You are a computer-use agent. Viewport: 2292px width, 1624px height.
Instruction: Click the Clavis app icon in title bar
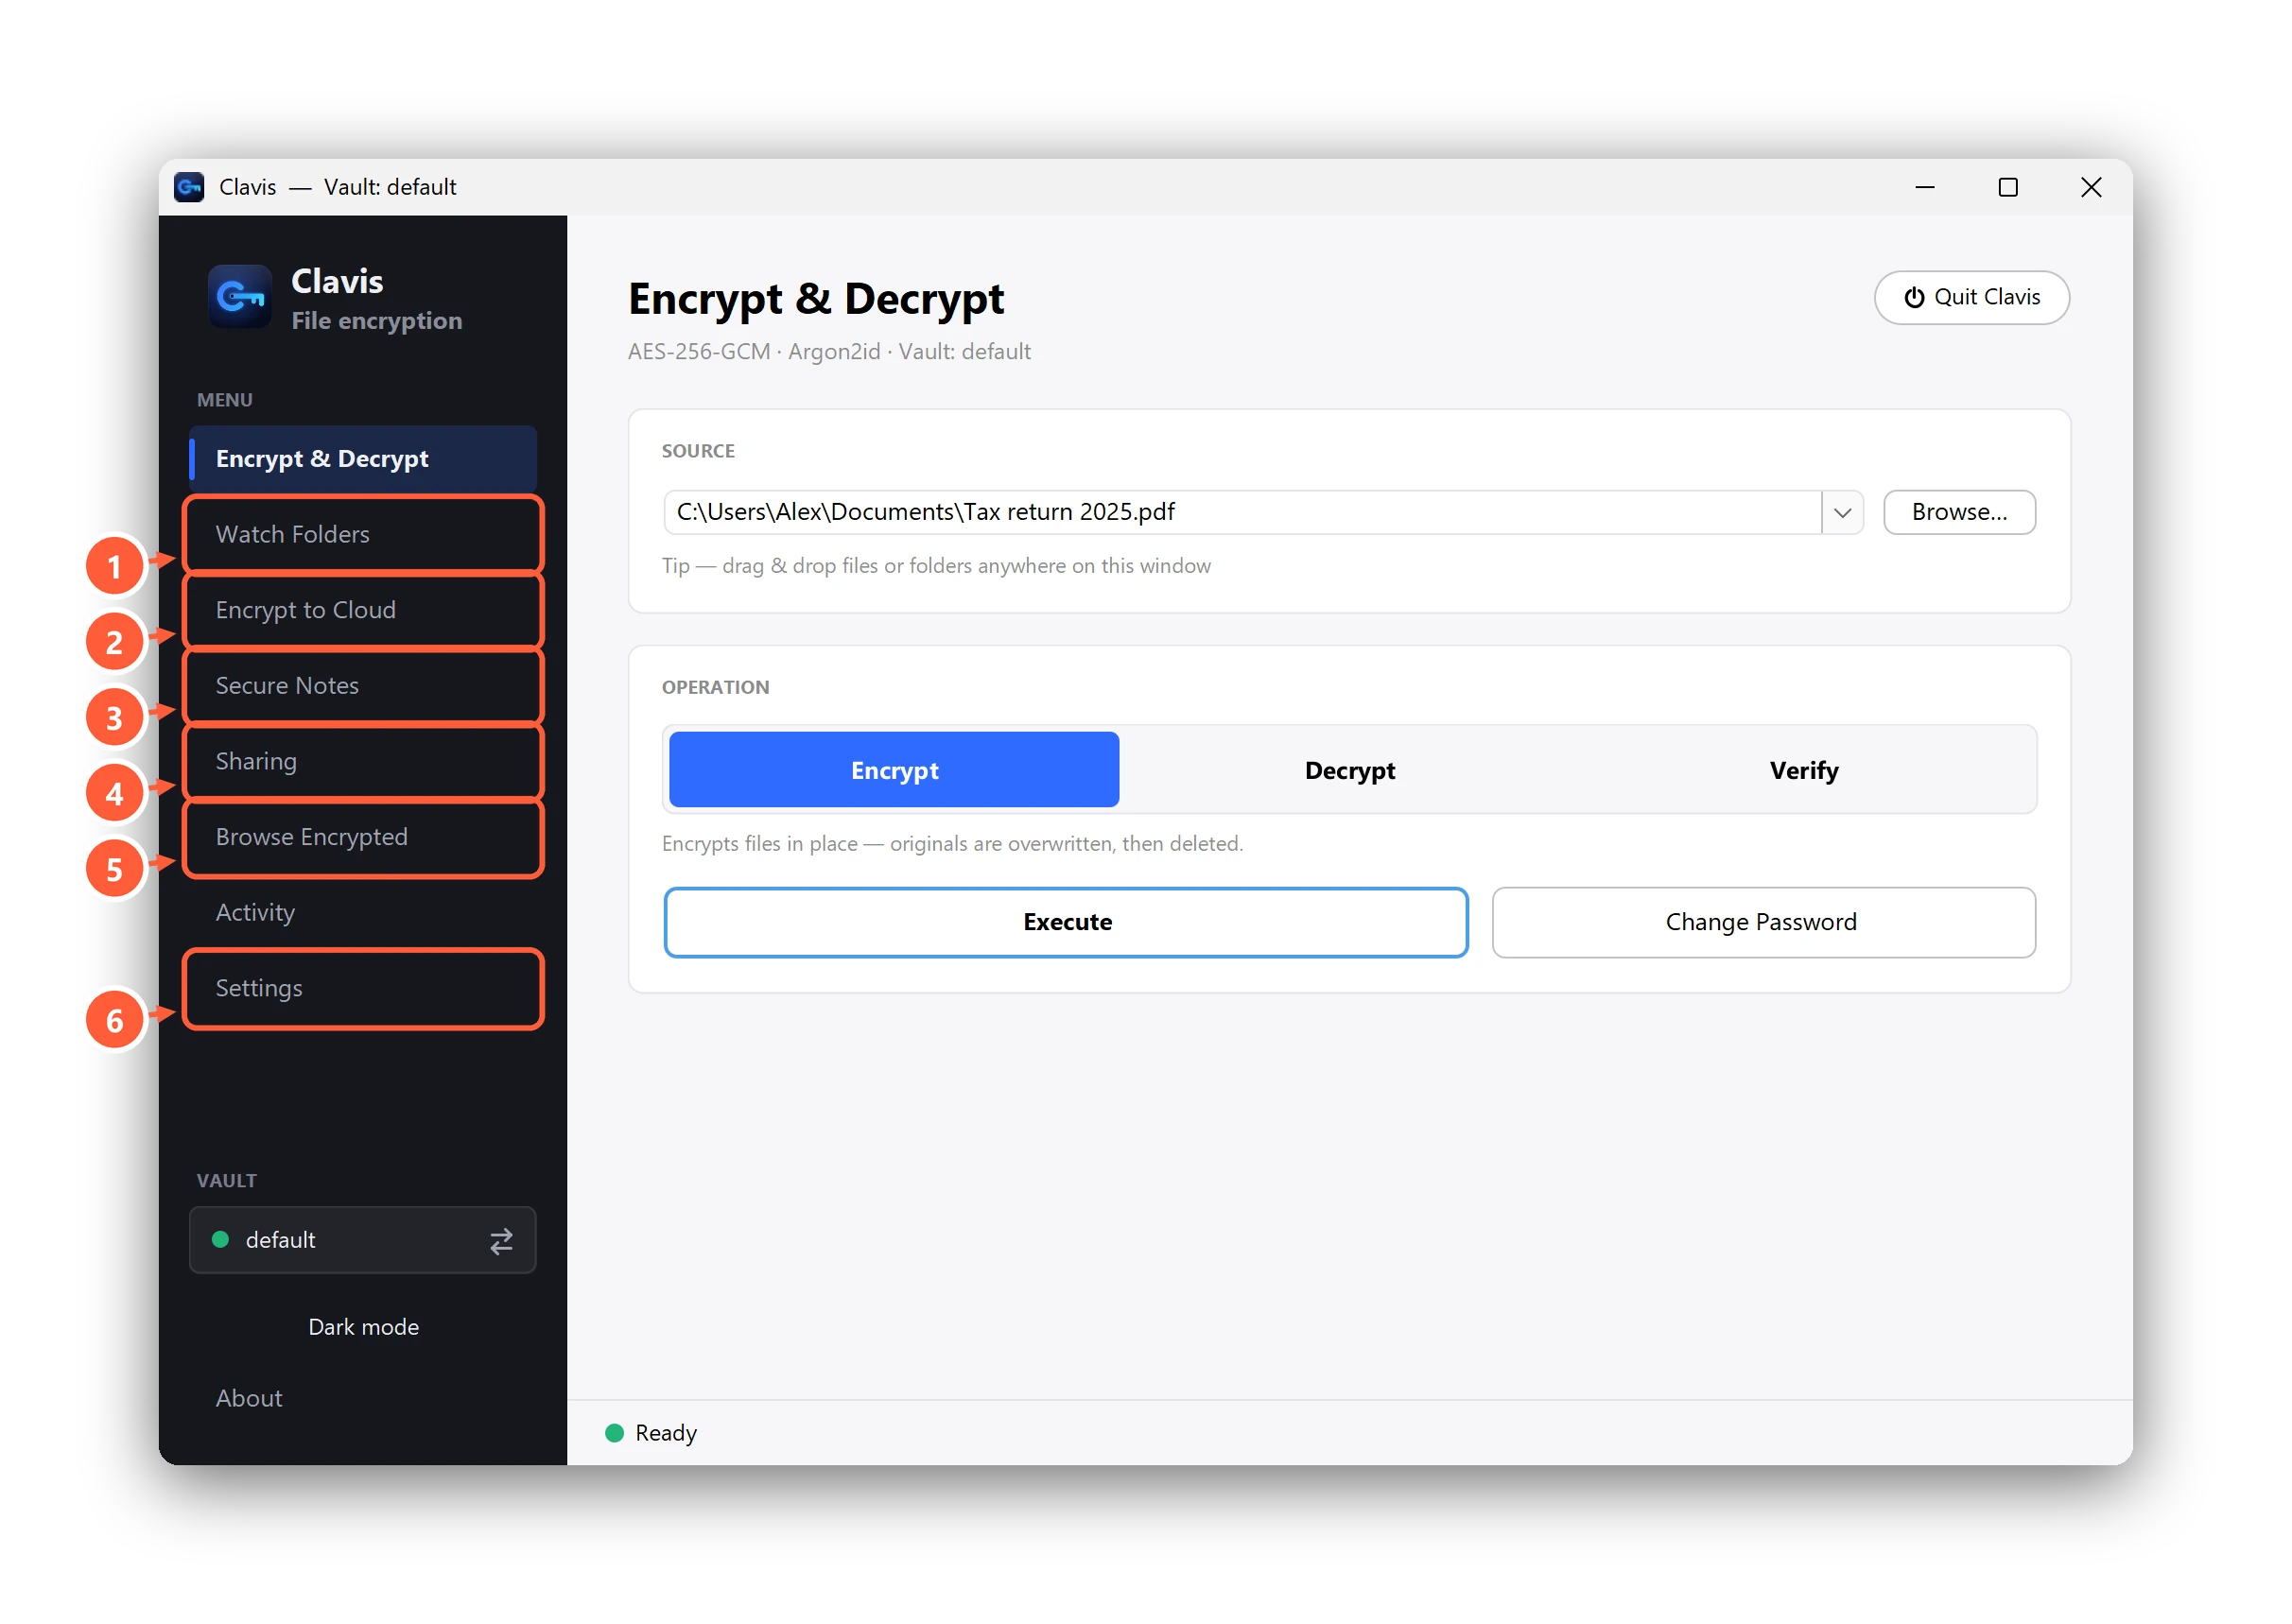click(x=189, y=187)
